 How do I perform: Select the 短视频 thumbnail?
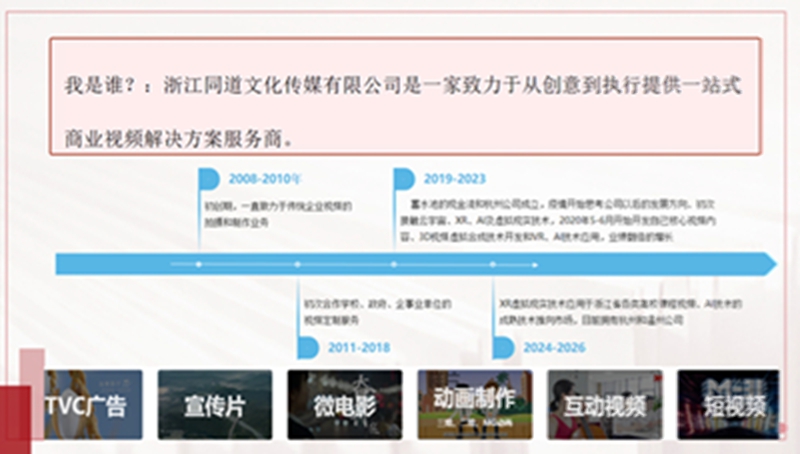[727, 405]
